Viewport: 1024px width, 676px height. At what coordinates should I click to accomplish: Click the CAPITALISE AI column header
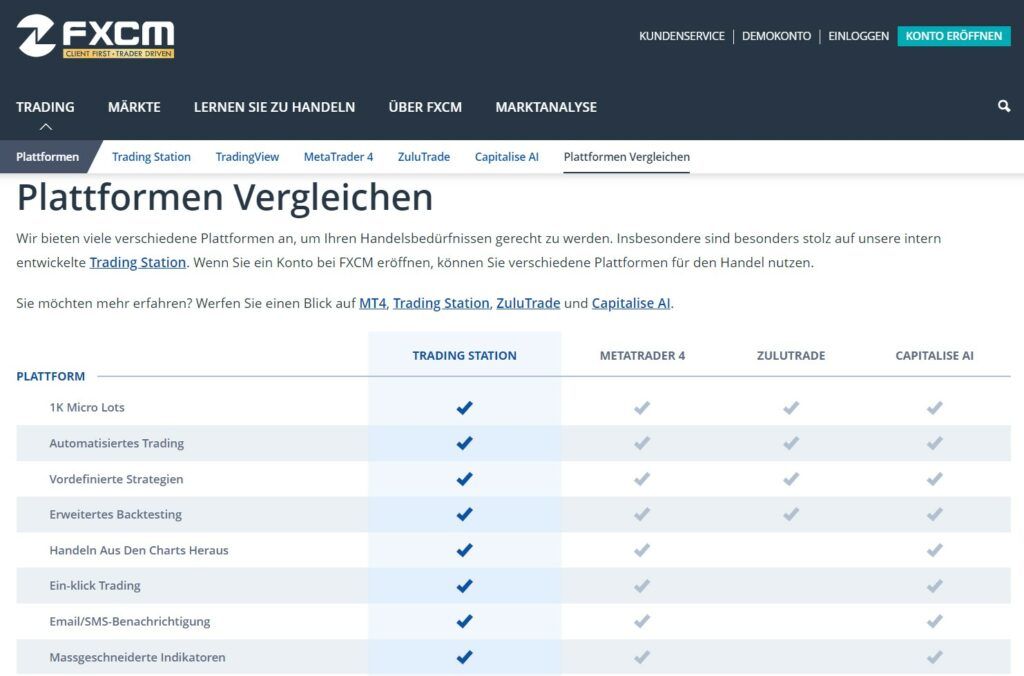pyautogui.click(x=935, y=355)
